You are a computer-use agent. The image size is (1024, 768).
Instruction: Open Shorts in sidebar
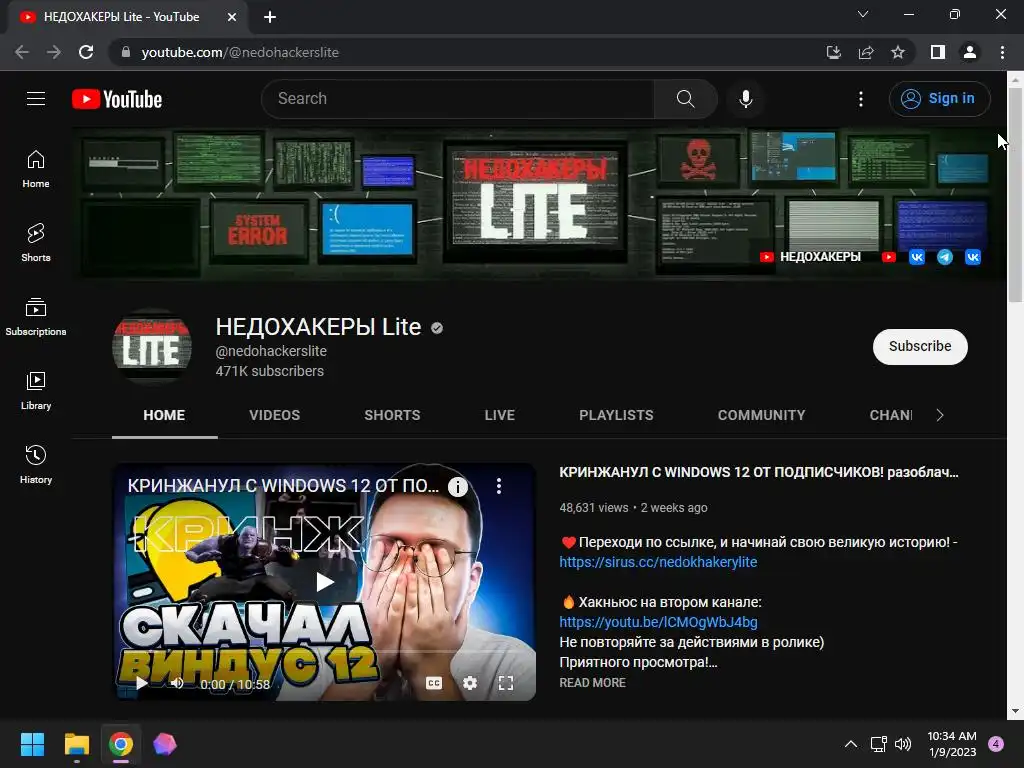(36, 242)
